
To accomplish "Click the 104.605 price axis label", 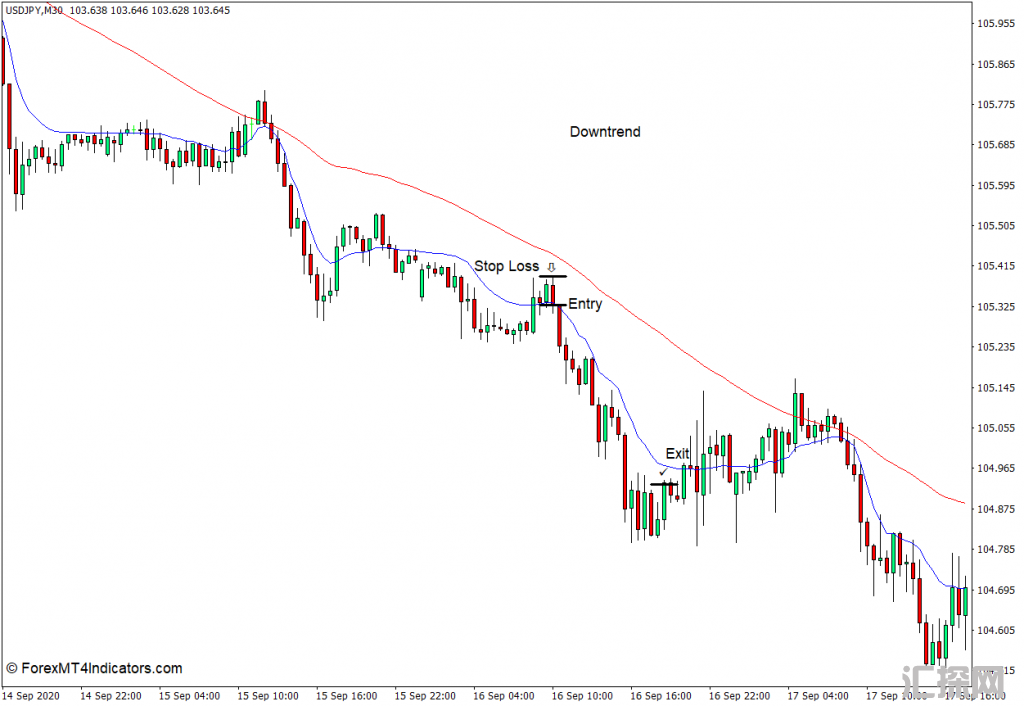I will [x=997, y=630].
